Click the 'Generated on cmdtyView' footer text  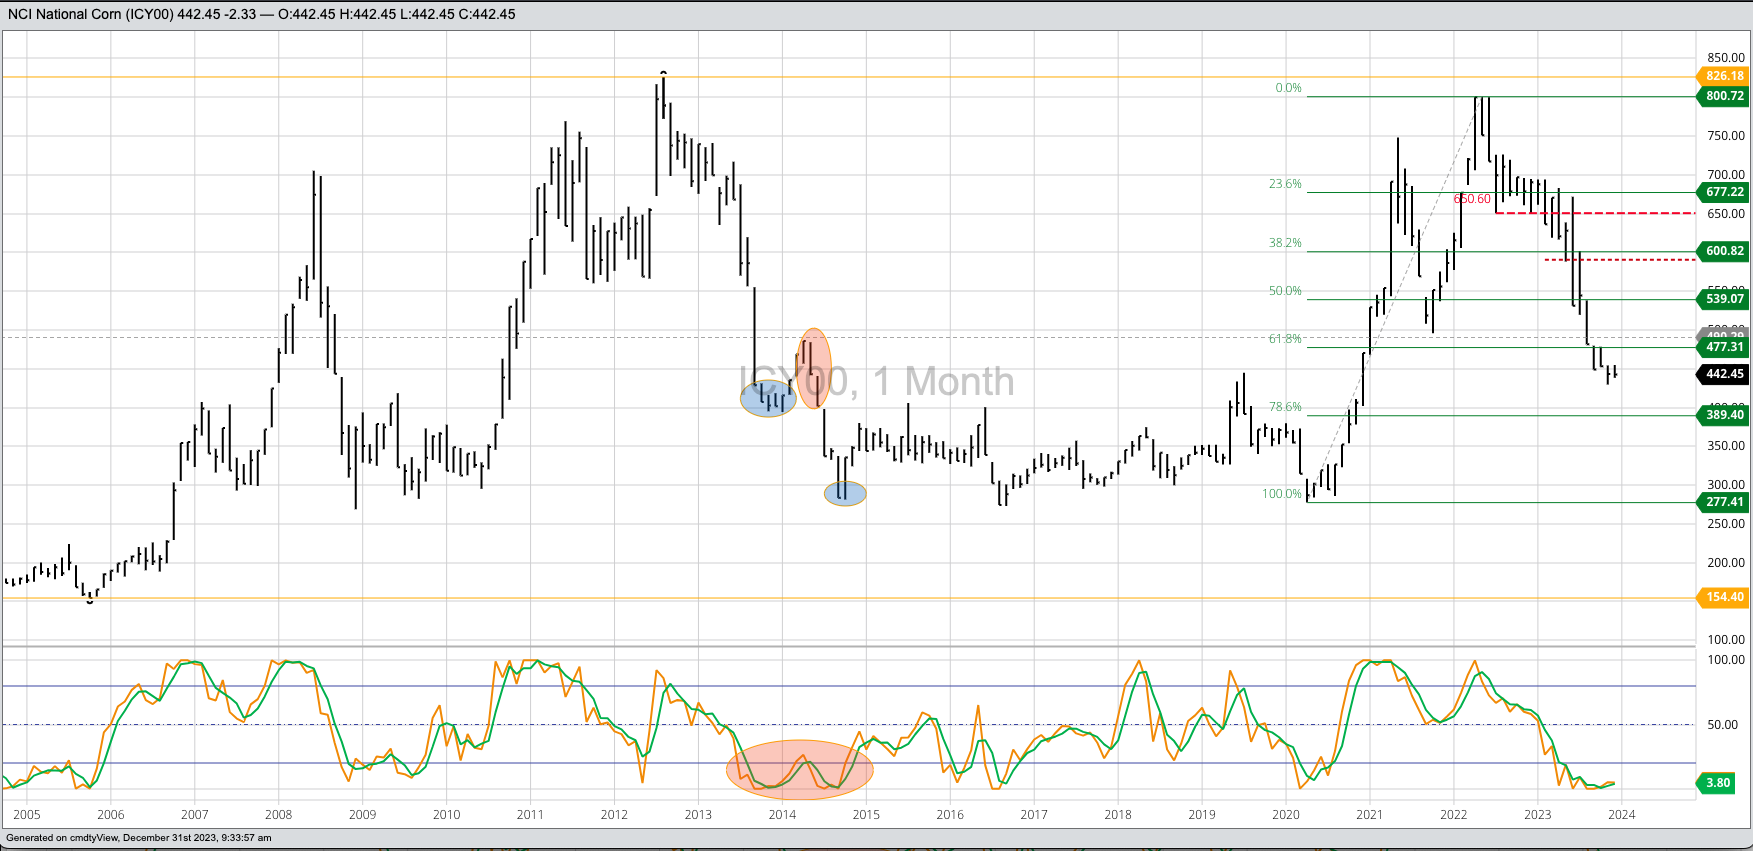(x=139, y=838)
